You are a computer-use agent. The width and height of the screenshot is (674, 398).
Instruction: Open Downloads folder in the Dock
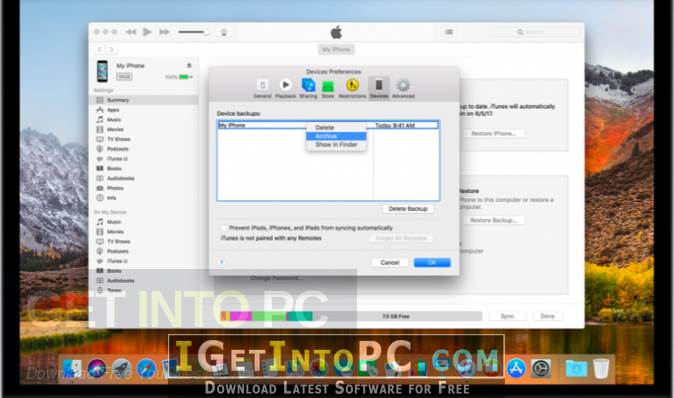pos(576,368)
